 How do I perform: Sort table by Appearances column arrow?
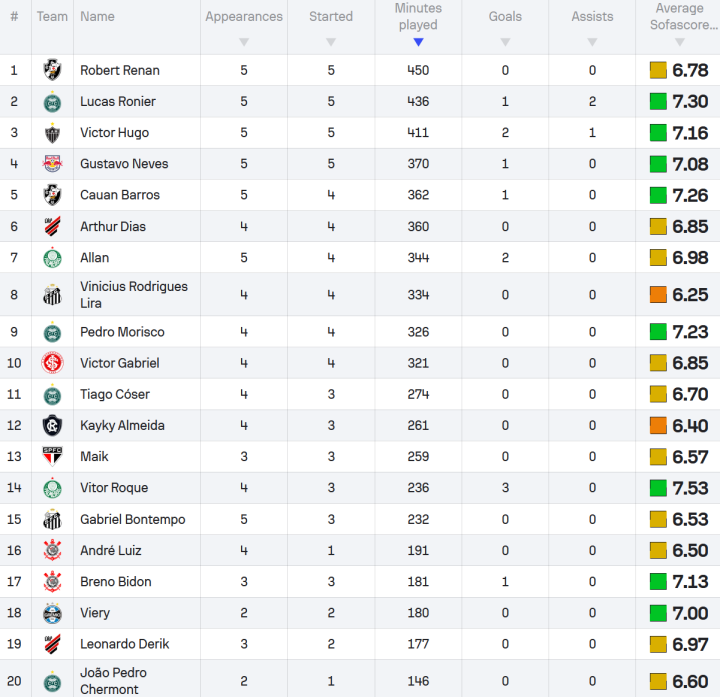click(244, 42)
